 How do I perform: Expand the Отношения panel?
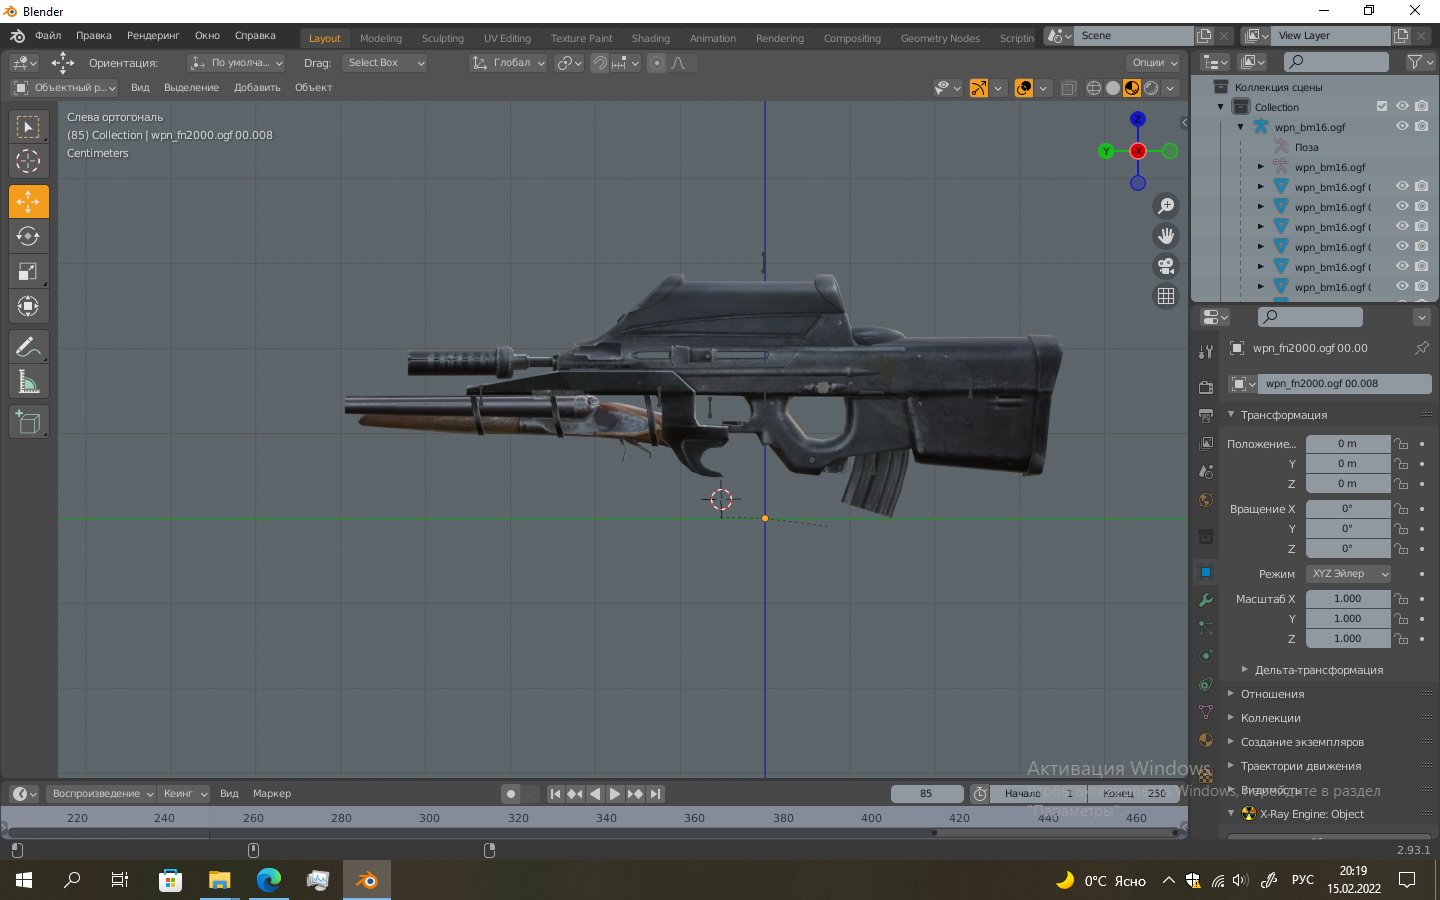(1272, 694)
